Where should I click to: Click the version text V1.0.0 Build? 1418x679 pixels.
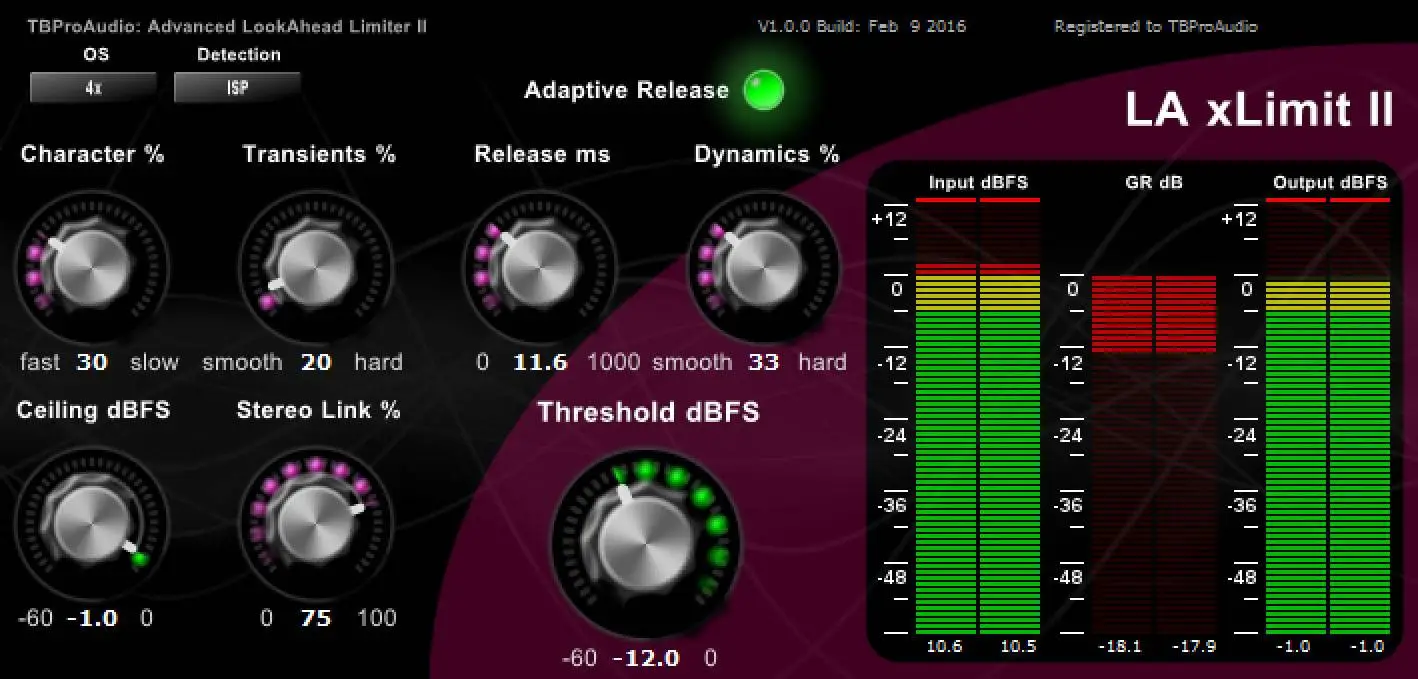tap(862, 27)
